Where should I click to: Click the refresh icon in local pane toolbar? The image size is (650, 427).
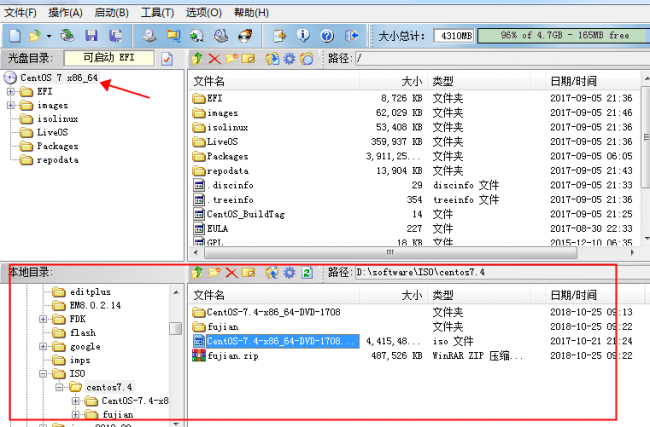click(x=307, y=273)
